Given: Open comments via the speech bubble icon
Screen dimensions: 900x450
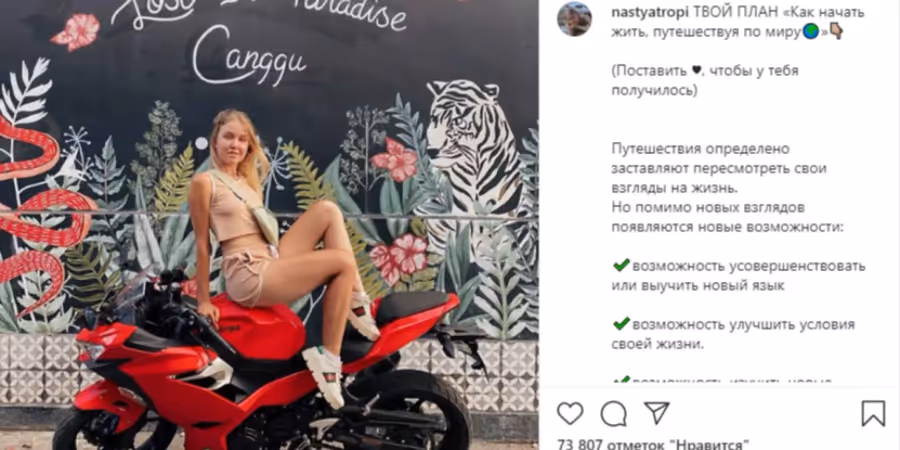Looking at the screenshot, I should [614, 413].
